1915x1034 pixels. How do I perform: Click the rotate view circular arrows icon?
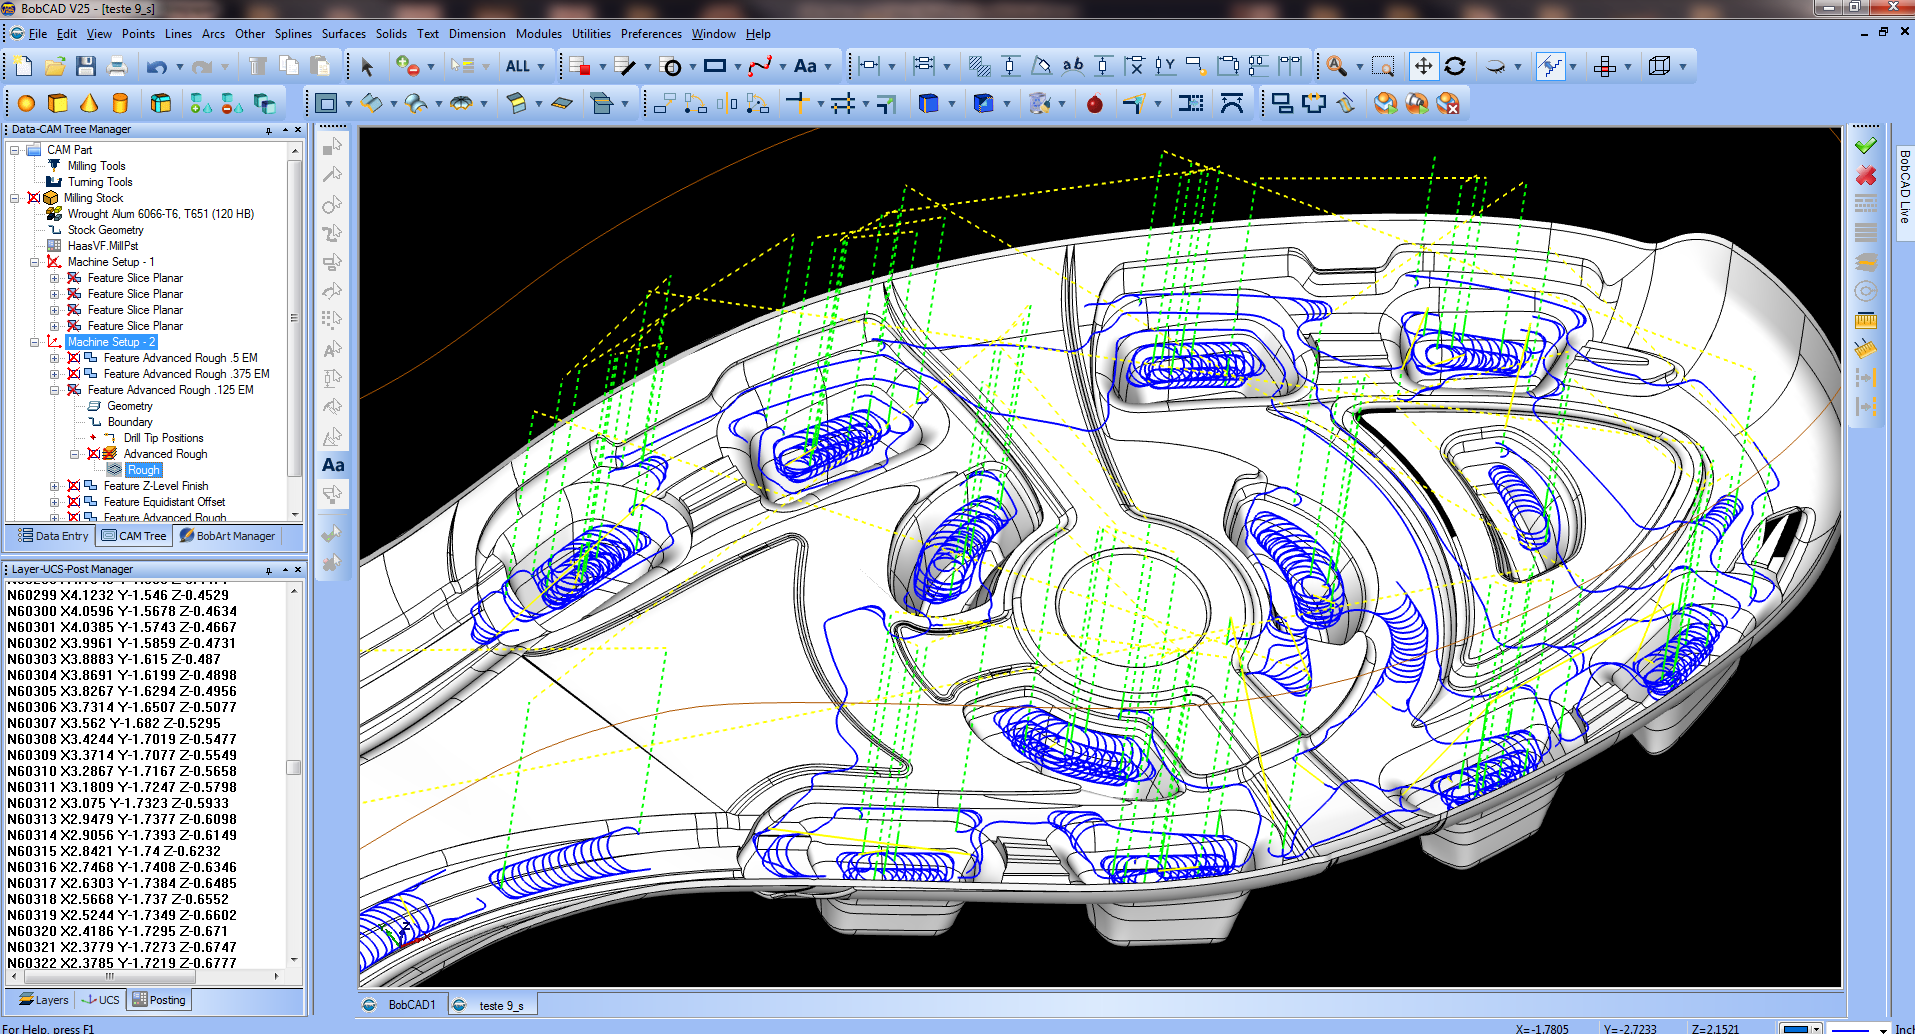click(1455, 67)
